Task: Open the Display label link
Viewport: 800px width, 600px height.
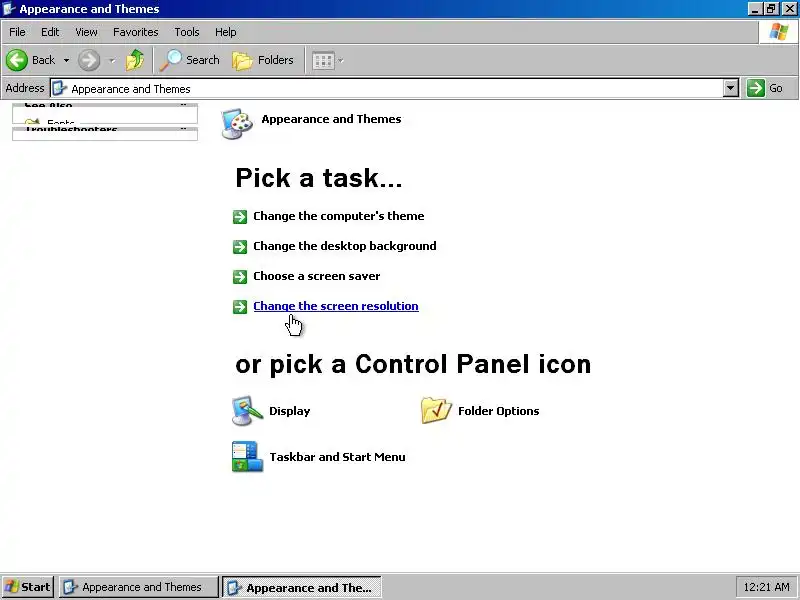Action: point(290,411)
